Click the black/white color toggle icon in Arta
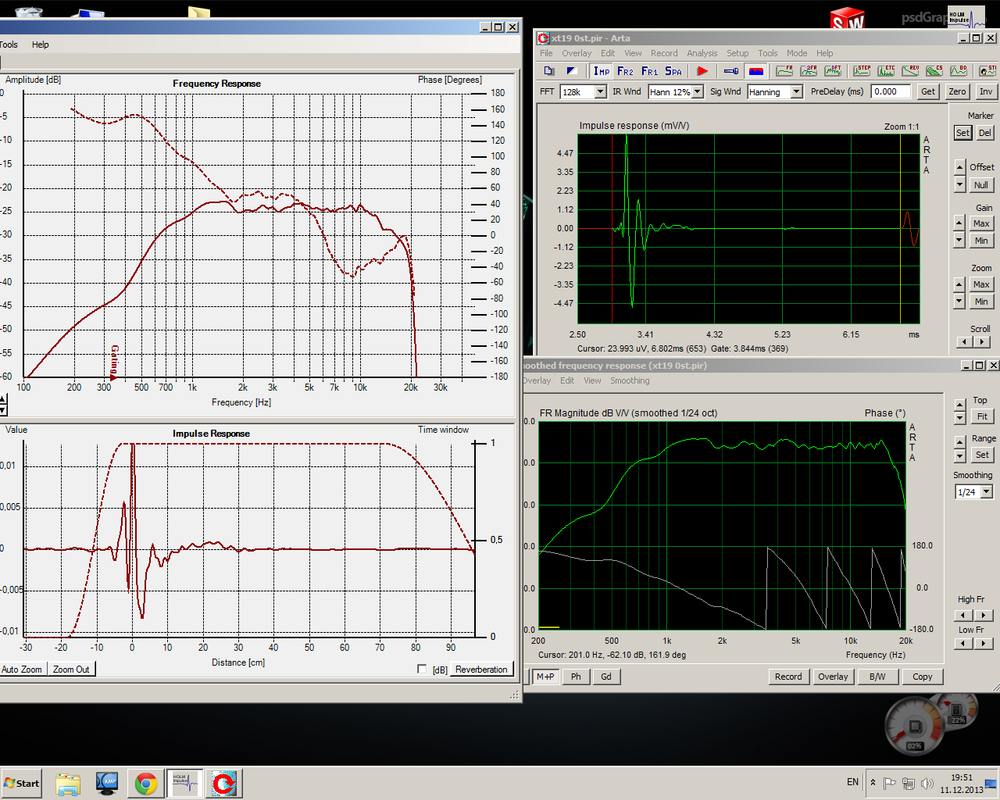The image size is (1000, 800). click(x=572, y=71)
